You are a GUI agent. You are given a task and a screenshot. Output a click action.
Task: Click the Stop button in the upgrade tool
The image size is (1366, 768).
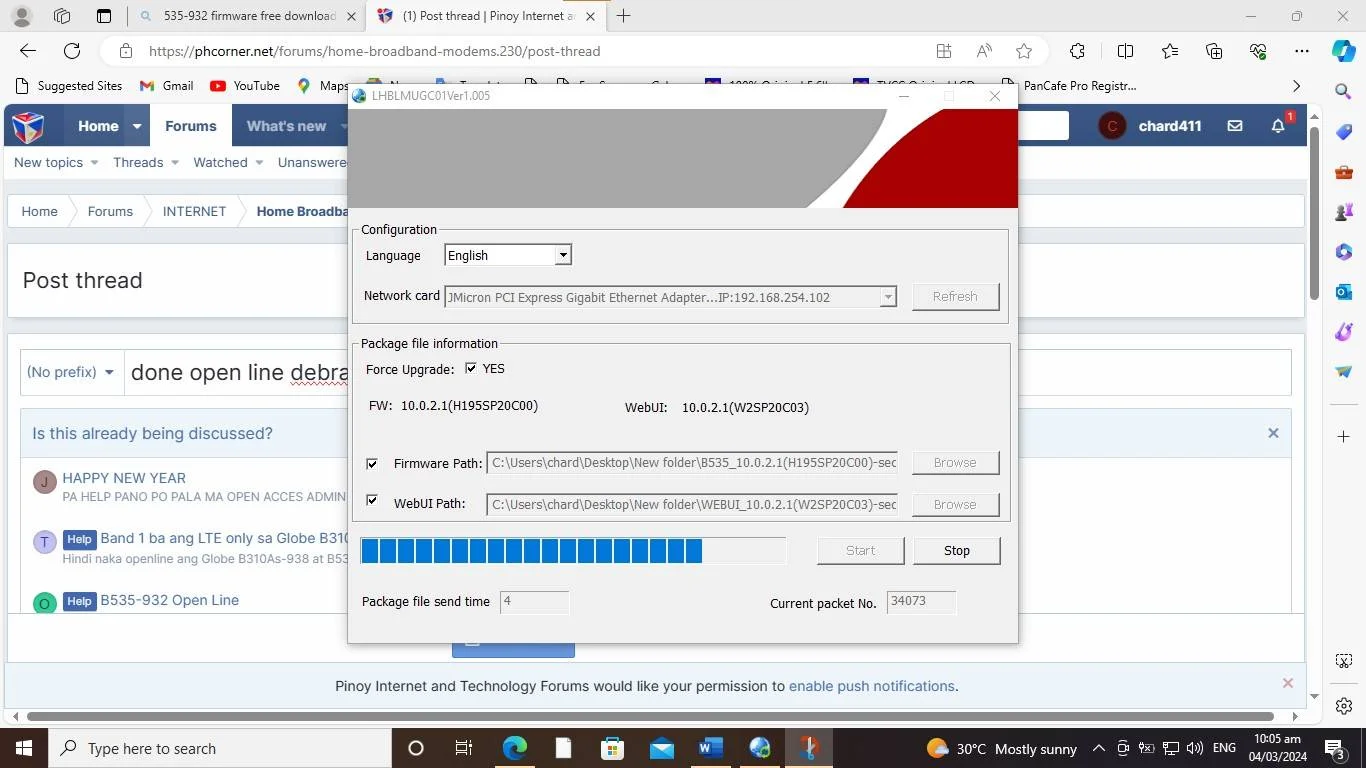957,551
